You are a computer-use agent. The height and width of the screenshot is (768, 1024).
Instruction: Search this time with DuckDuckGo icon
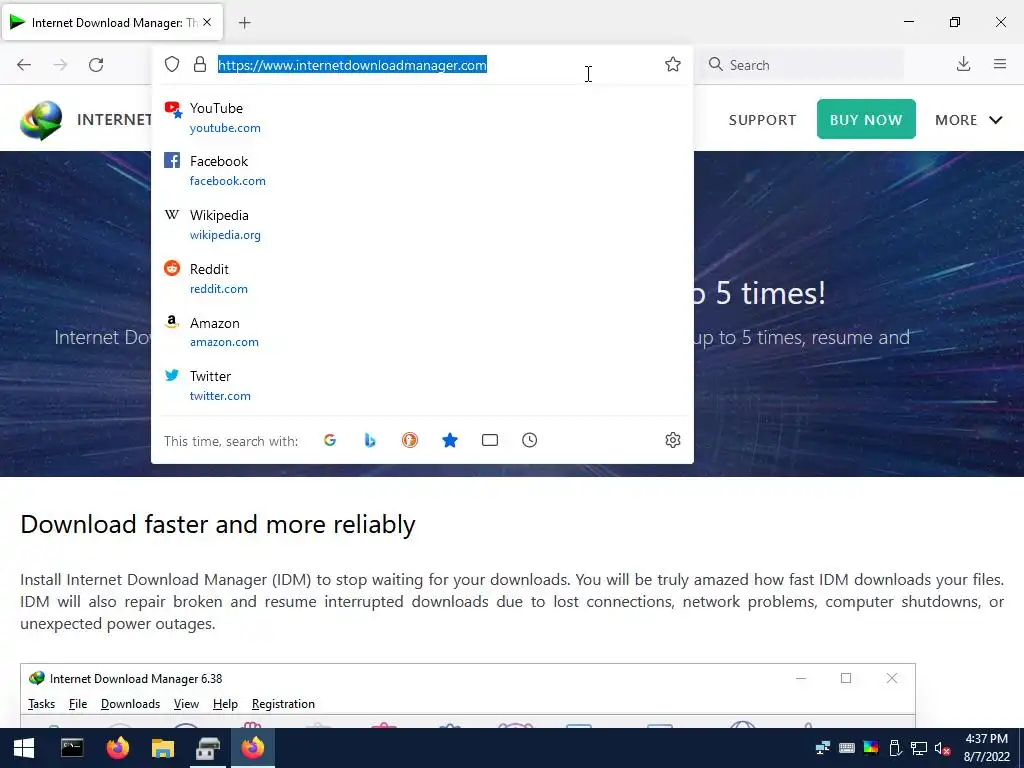pyautogui.click(x=409, y=440)
